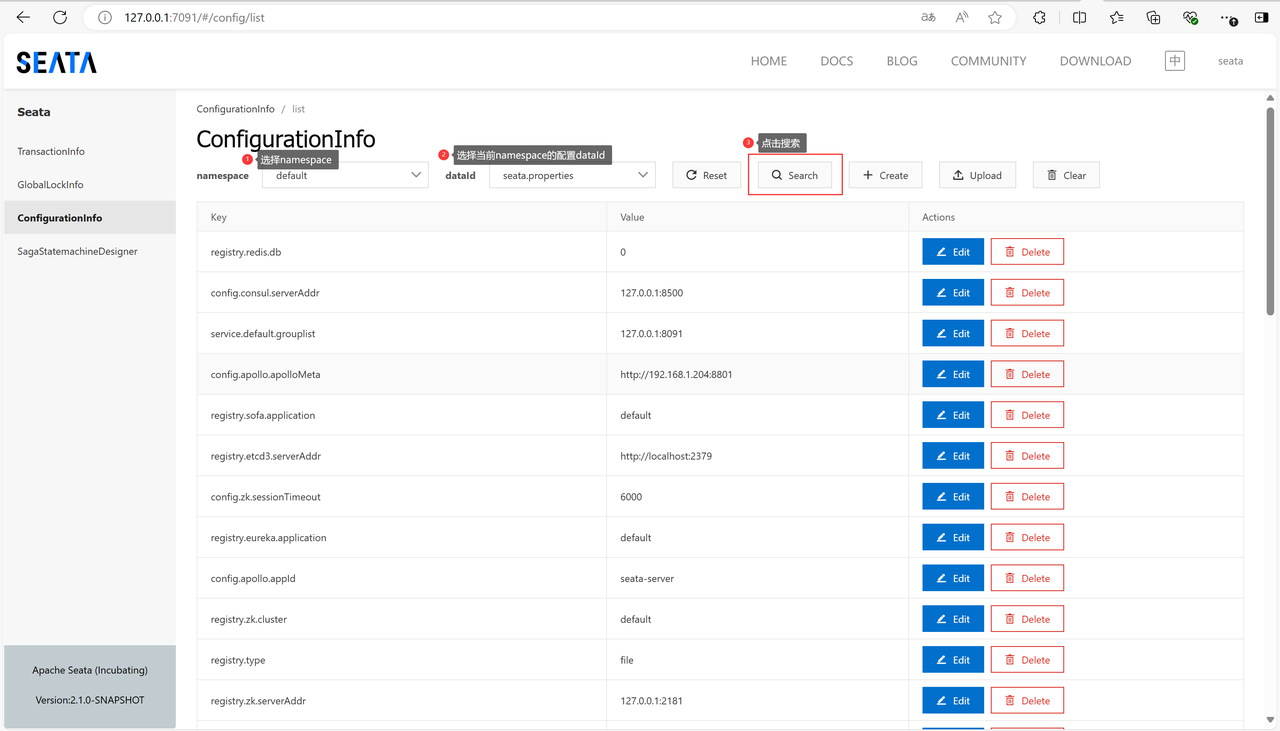Open browser extensions puzzle icon

click(x=1039, y=17)
